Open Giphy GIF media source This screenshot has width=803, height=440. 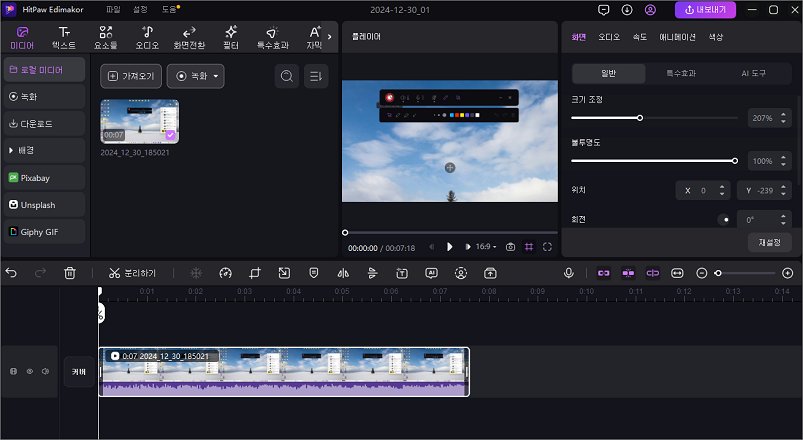[x=45, y=232]
